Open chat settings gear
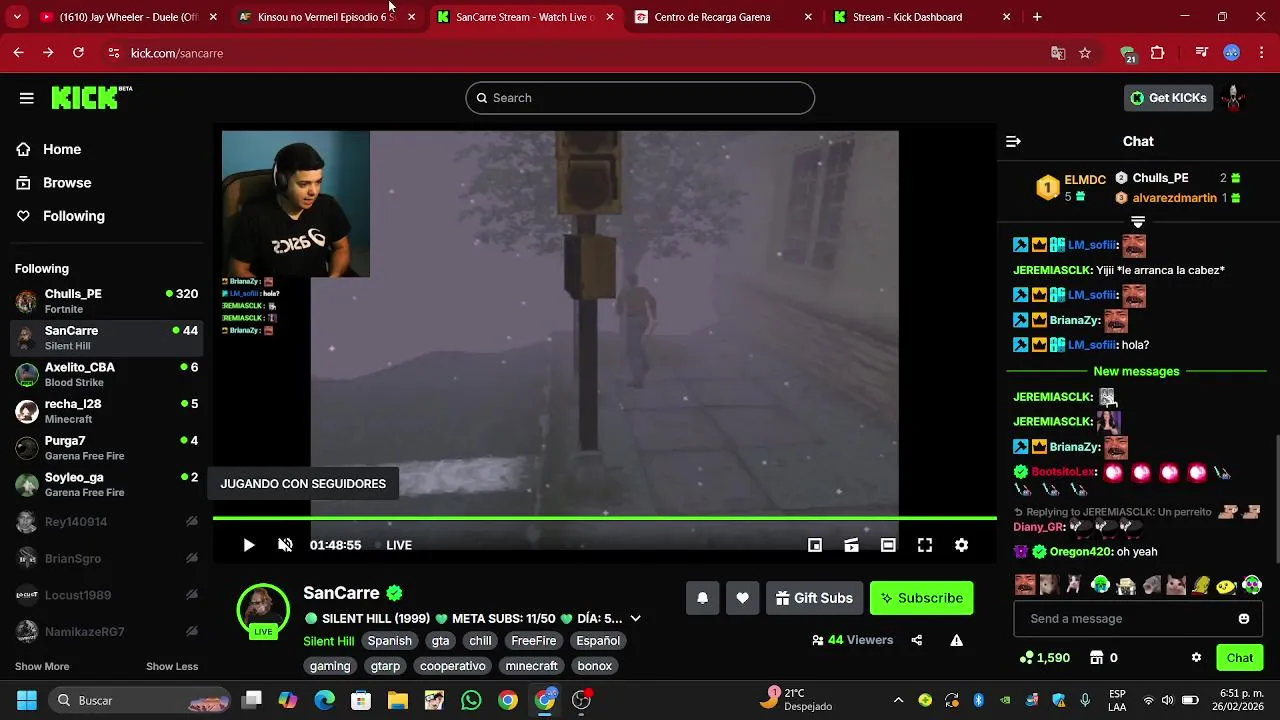This screenshot has height=720, width=1280. pyautogui.click(x=1196, y=658)
